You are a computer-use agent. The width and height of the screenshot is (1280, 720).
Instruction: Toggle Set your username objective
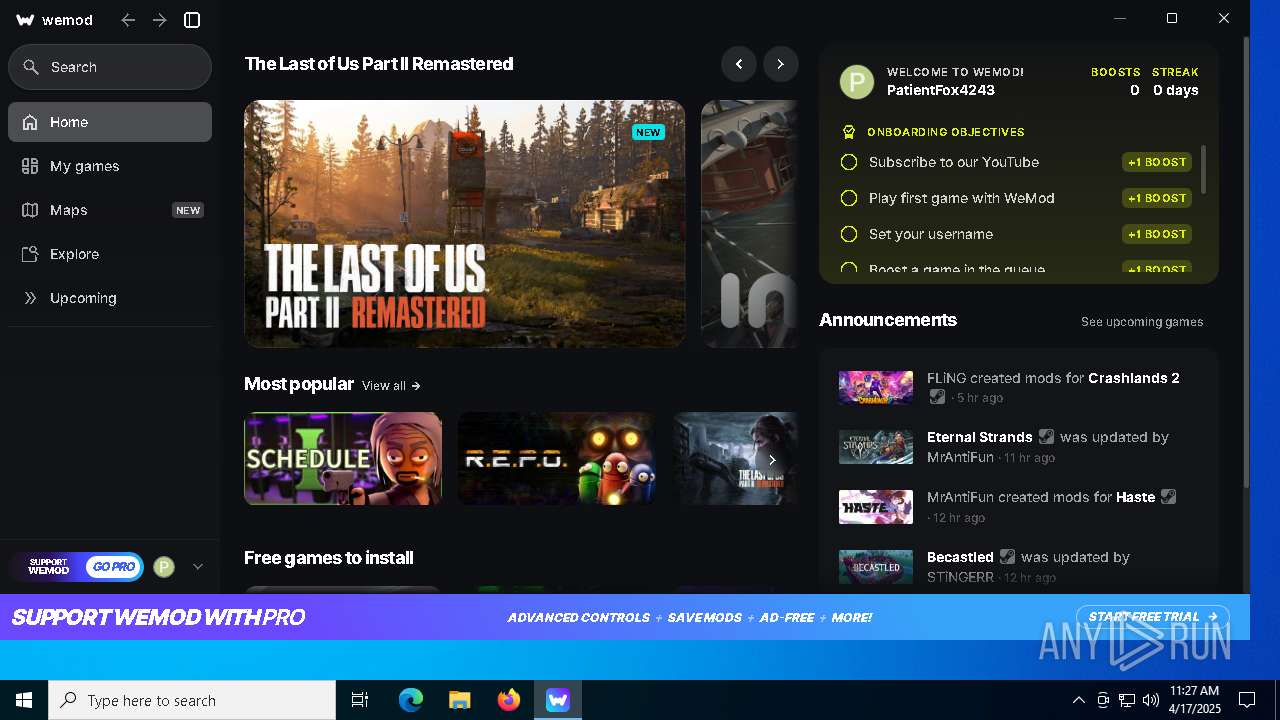point(849,234)
